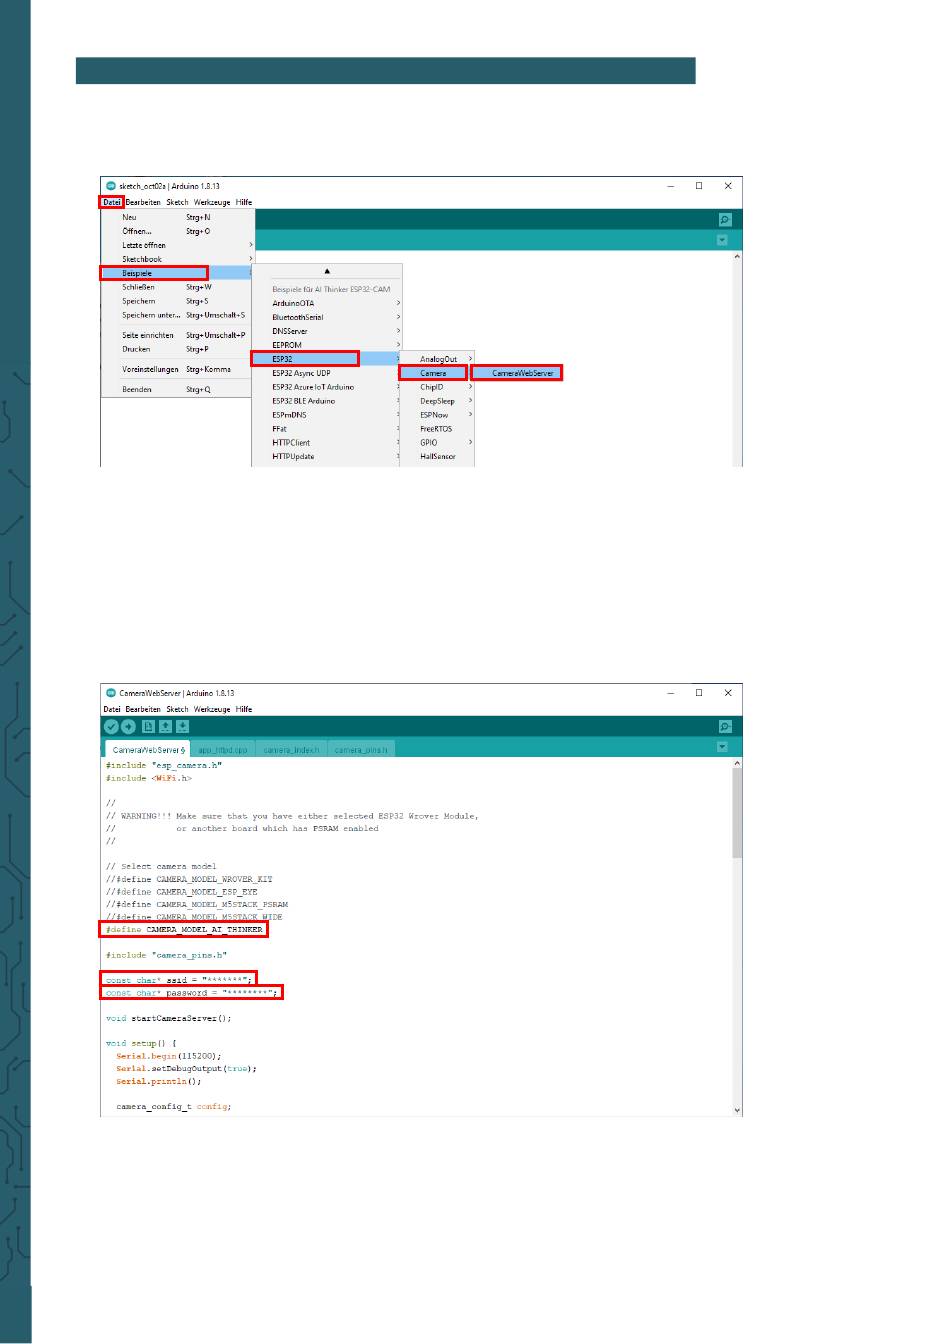Open the tab dropdown arrow in sketch_oct02a window
Viewport: 950px width, 1344px height.
722,240
